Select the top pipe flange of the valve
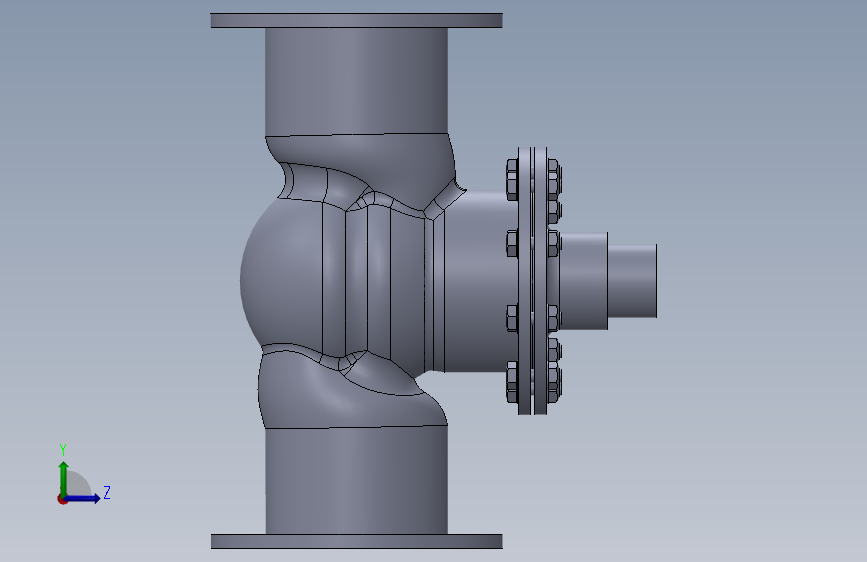The image size is (867, 562). [357, 20]
